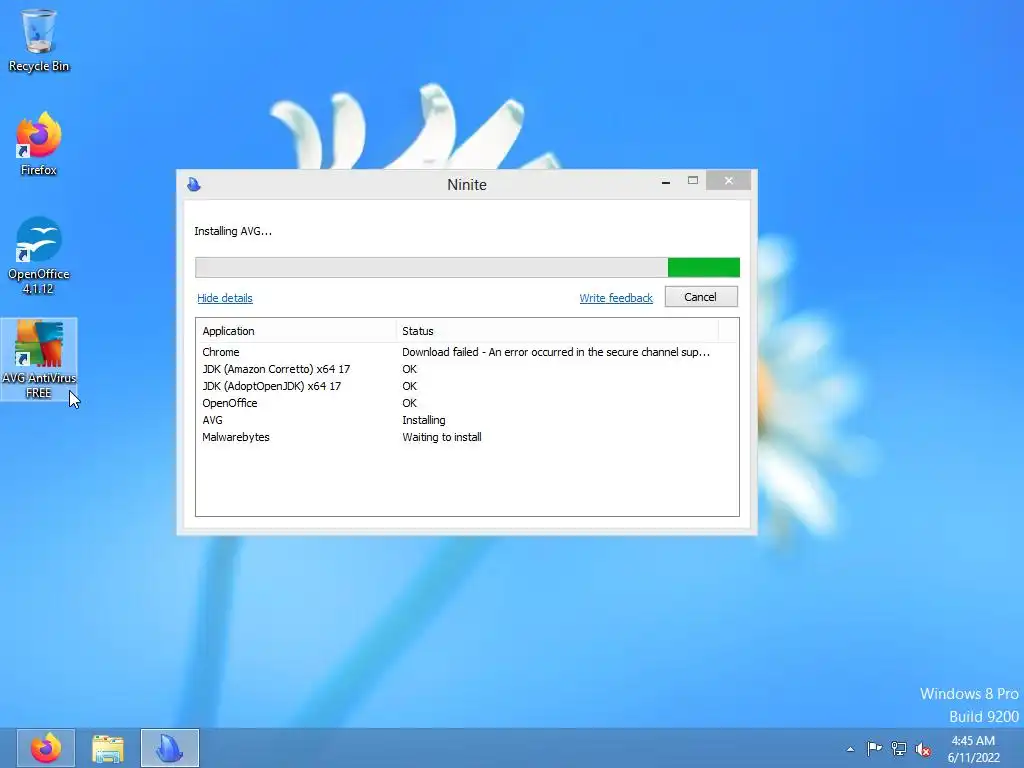The height and width of the screenshot is (768, 1024).
Task: Select the OpenOffice 4.1.12 desktop shortcut
Action: click(39, 255)
